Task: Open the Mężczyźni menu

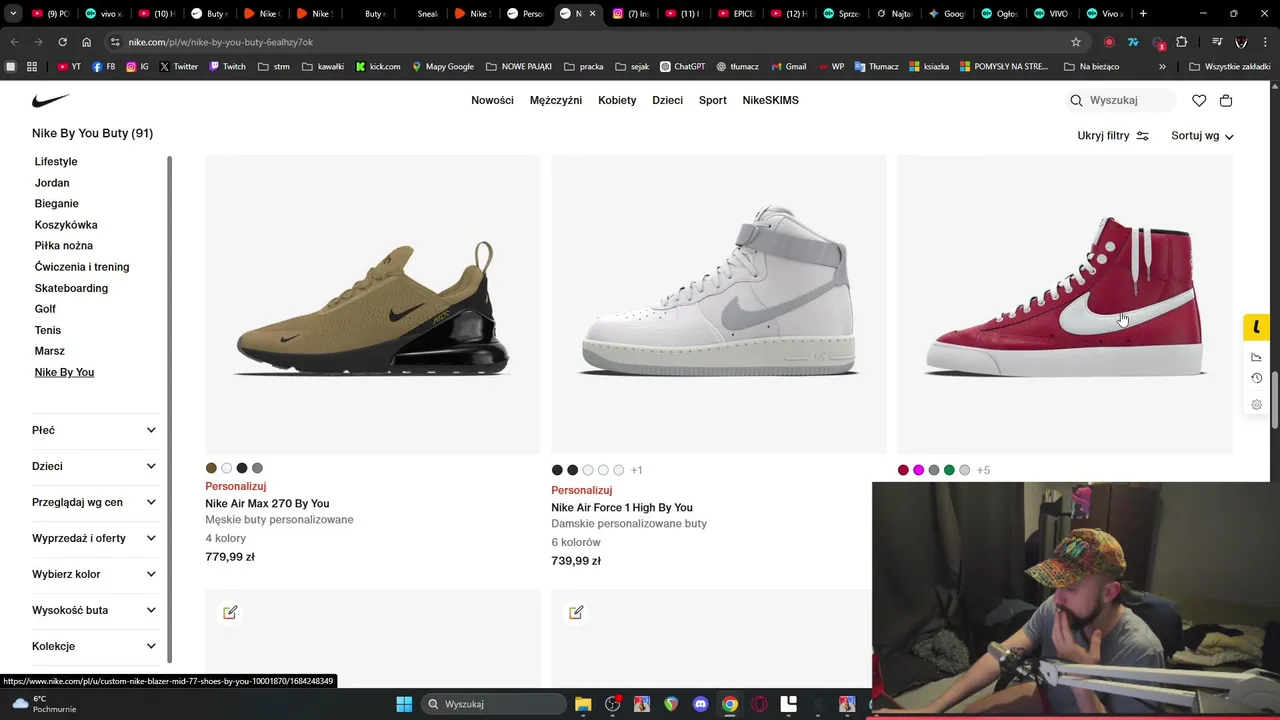Action: point(556,100)
